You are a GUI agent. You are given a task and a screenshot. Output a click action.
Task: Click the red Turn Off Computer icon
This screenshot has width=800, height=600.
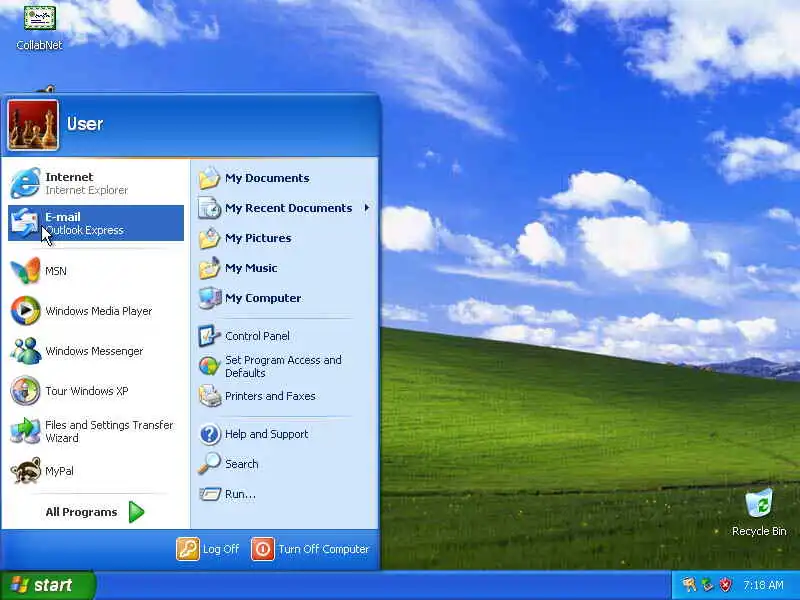263,549
